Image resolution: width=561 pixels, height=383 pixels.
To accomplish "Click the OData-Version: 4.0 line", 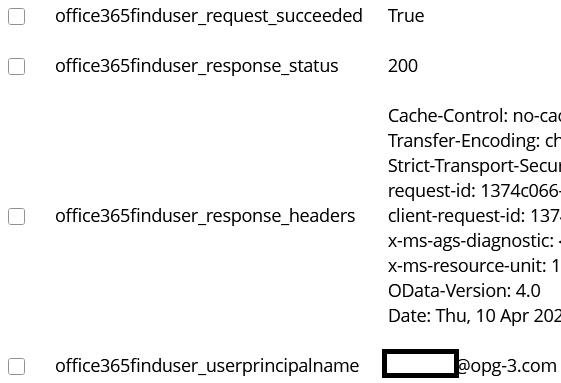I will 464,291.
